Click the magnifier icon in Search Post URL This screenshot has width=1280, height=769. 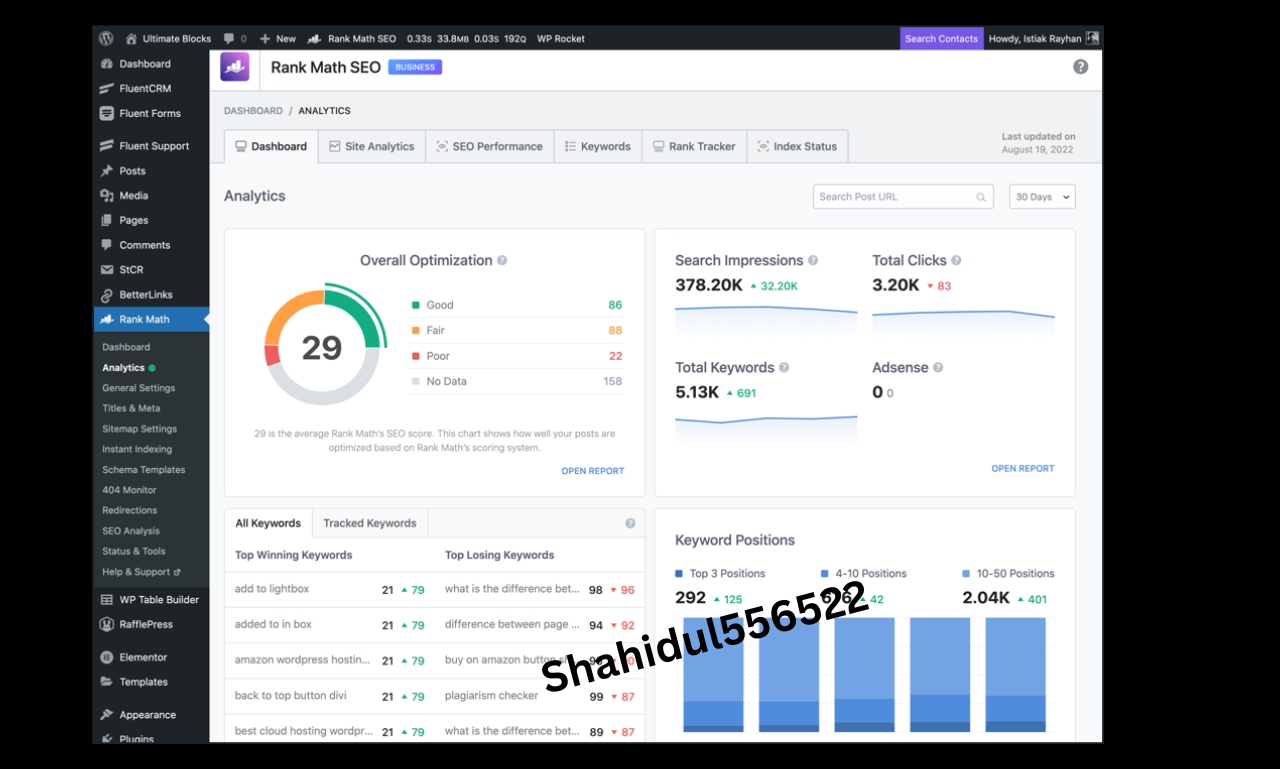[980, 196]
